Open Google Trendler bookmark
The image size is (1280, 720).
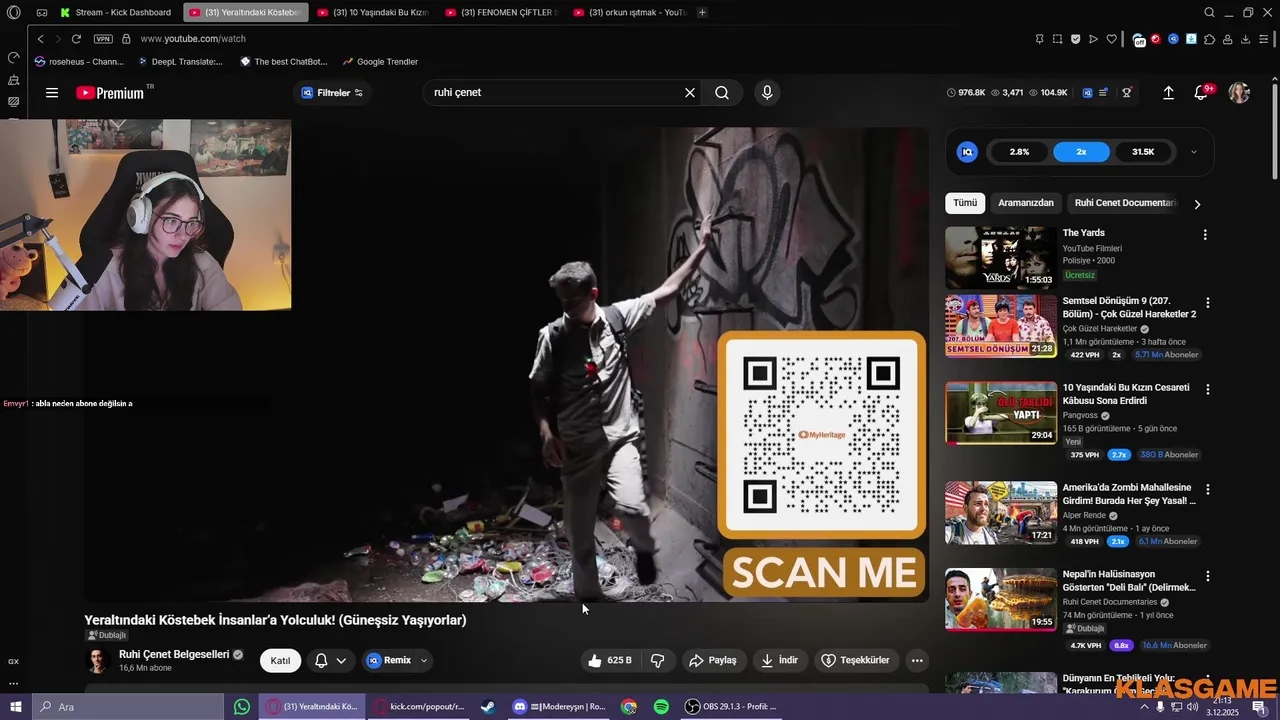click(x=380, y=62)
